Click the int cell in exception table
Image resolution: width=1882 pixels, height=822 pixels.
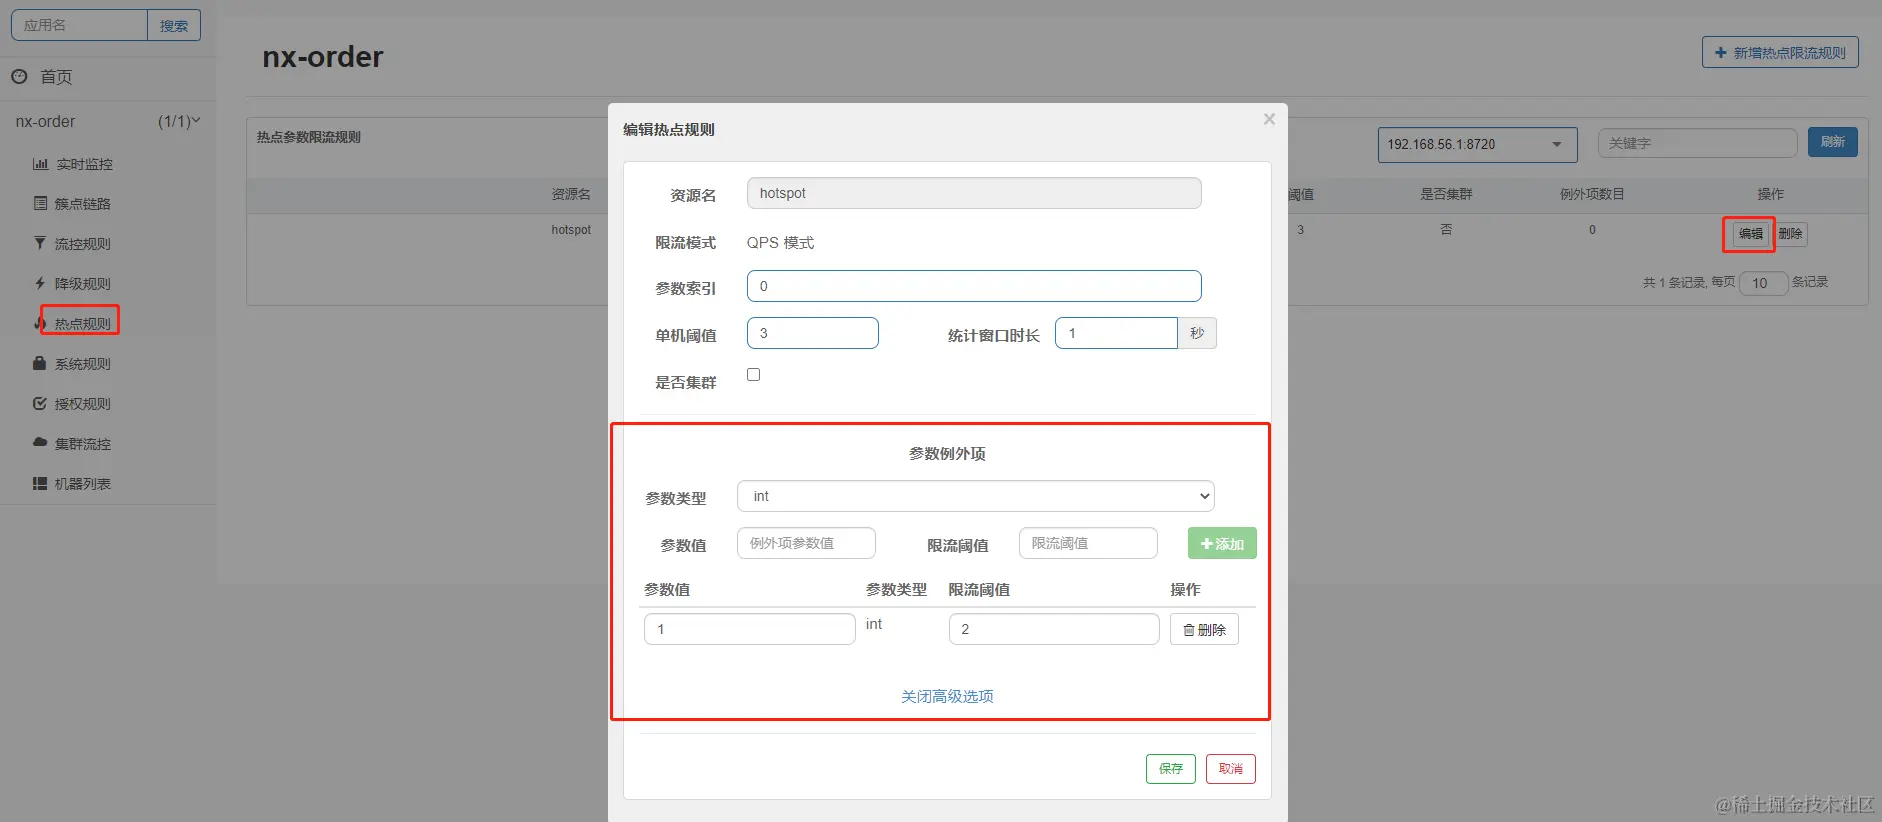tap(874, 624)
